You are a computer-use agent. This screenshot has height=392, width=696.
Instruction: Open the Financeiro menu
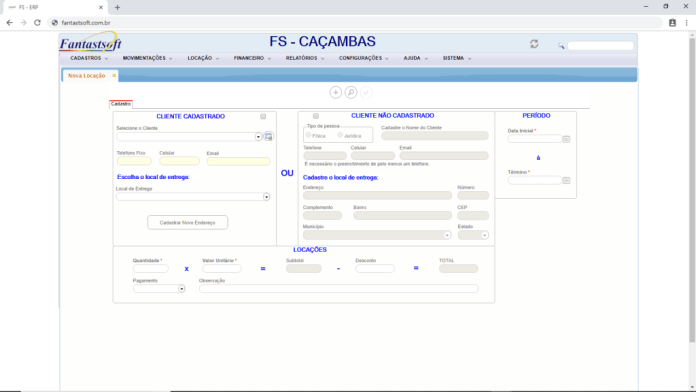(252, 58)
